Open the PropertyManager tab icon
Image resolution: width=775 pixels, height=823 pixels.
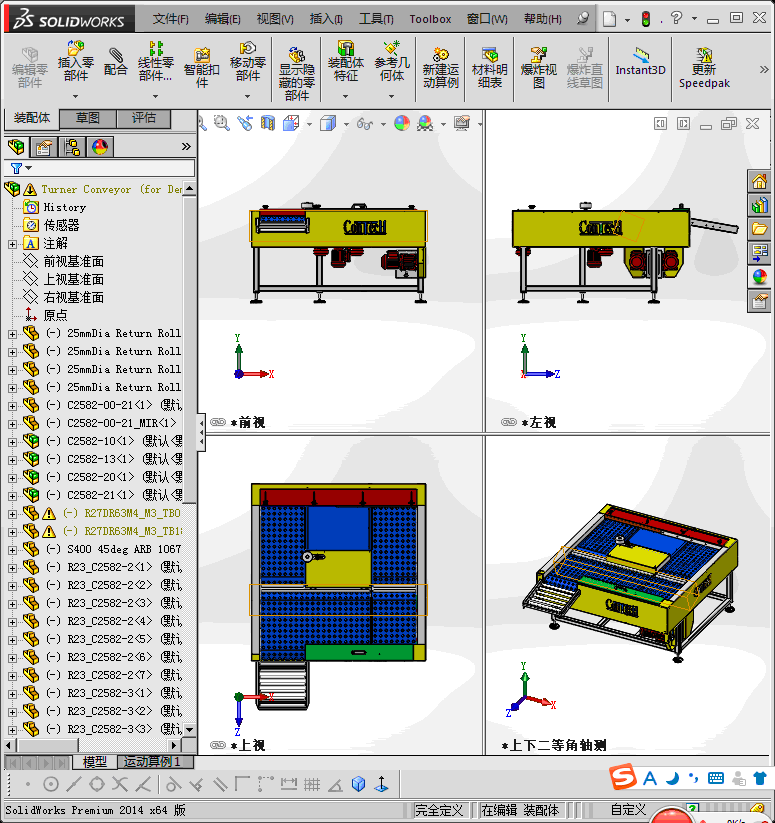(x=44, y=146)
